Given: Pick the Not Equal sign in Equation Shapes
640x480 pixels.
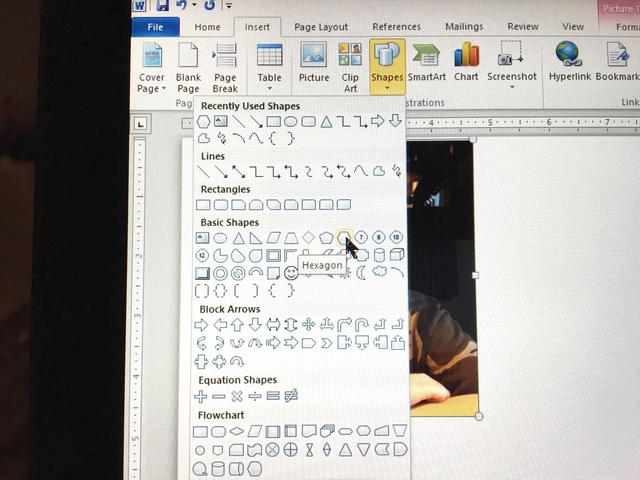Looking at the screenshot, I should (x=291, y=396).
